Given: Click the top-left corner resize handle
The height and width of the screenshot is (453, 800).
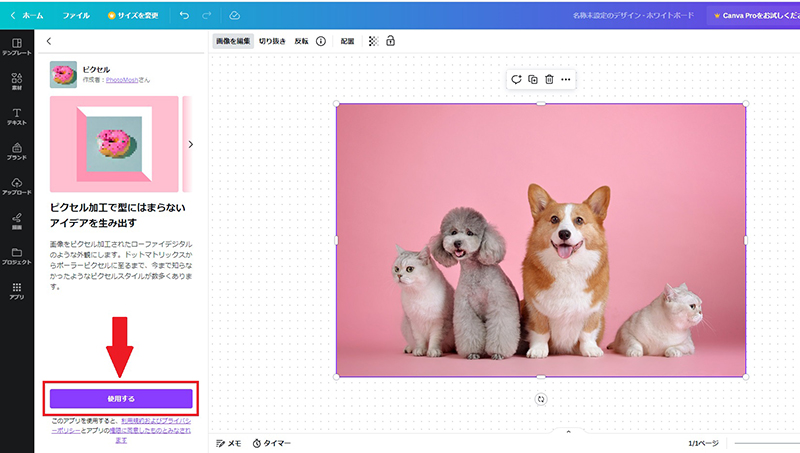Looking at the screenshot, I should [x=336, y=104].
